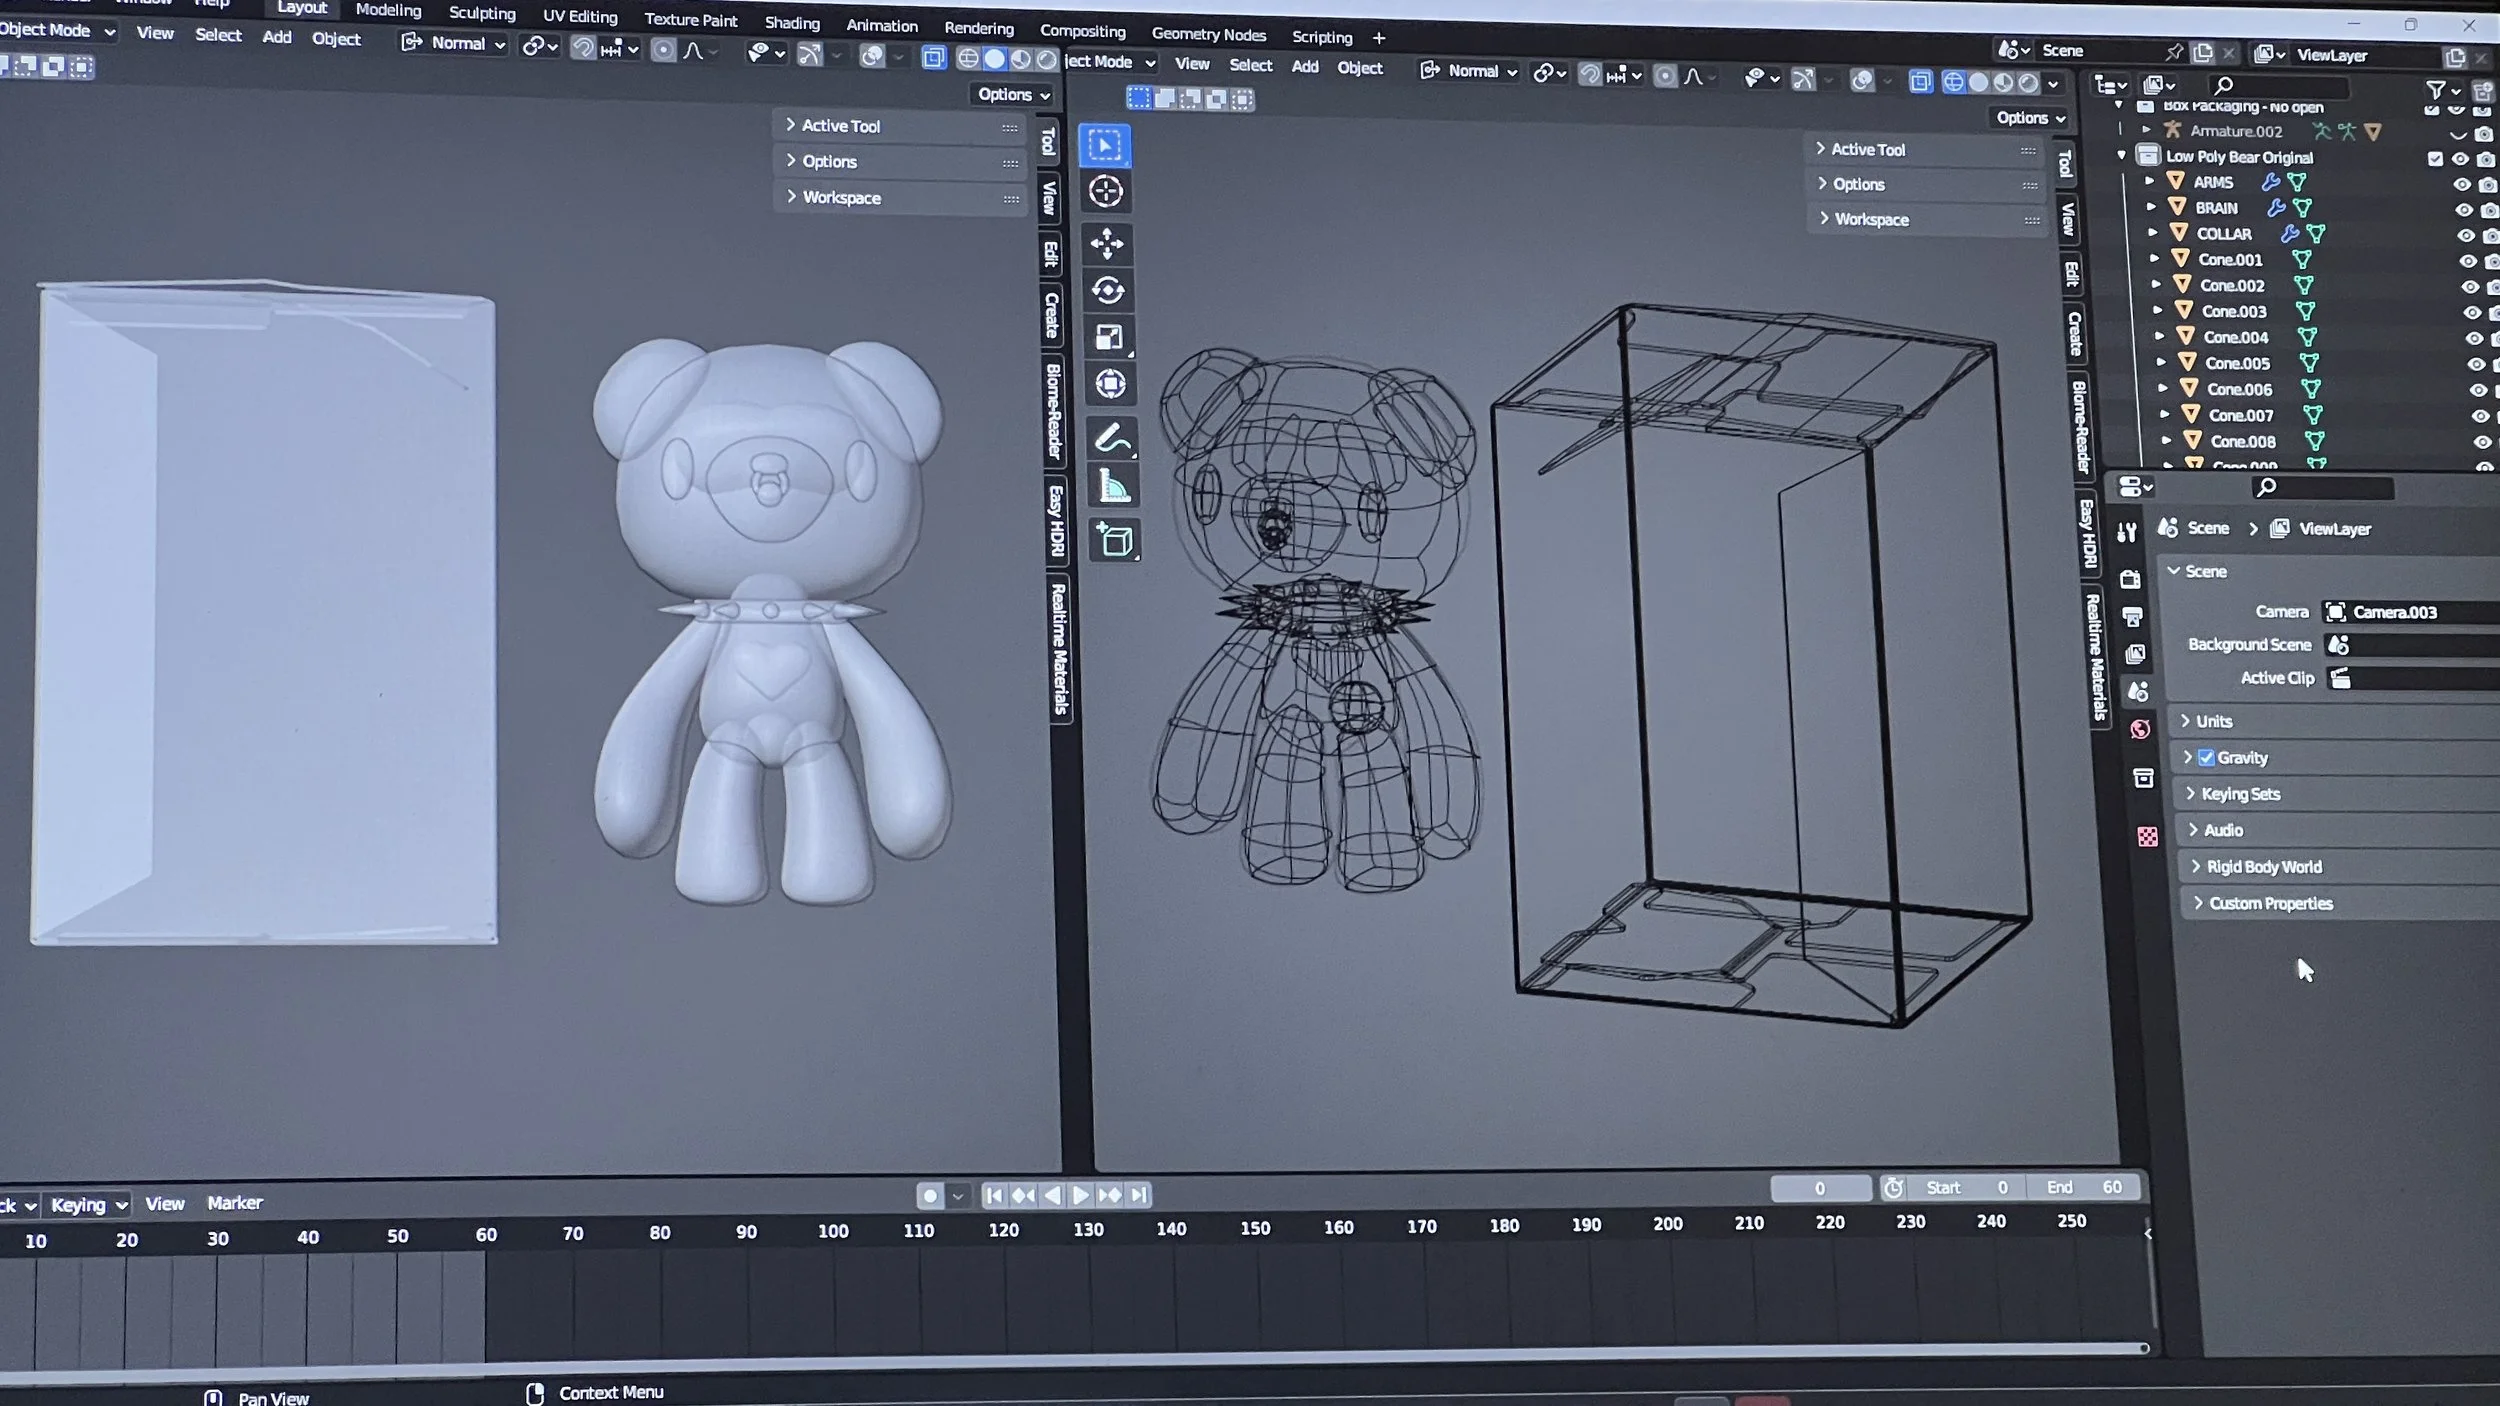Select the Add Cube tool
2500x1406 pixels.
(1115, 541)
